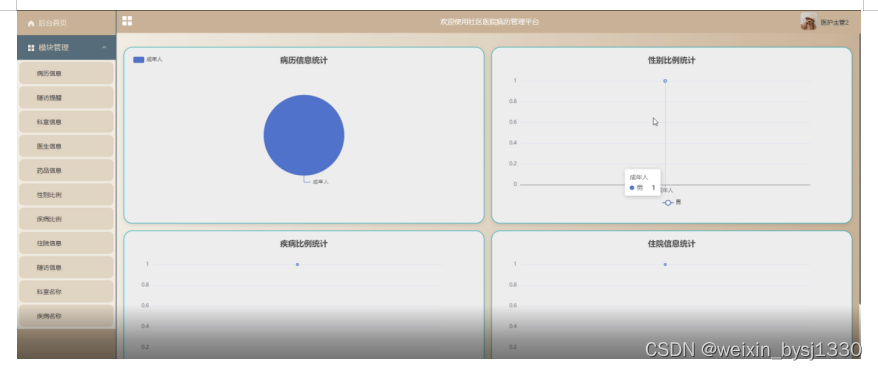Image resolution: width=878 pixels, height=370 pixels.
Task: Click the data point in 疾病比例统计 chart
Action: (297, 264)
